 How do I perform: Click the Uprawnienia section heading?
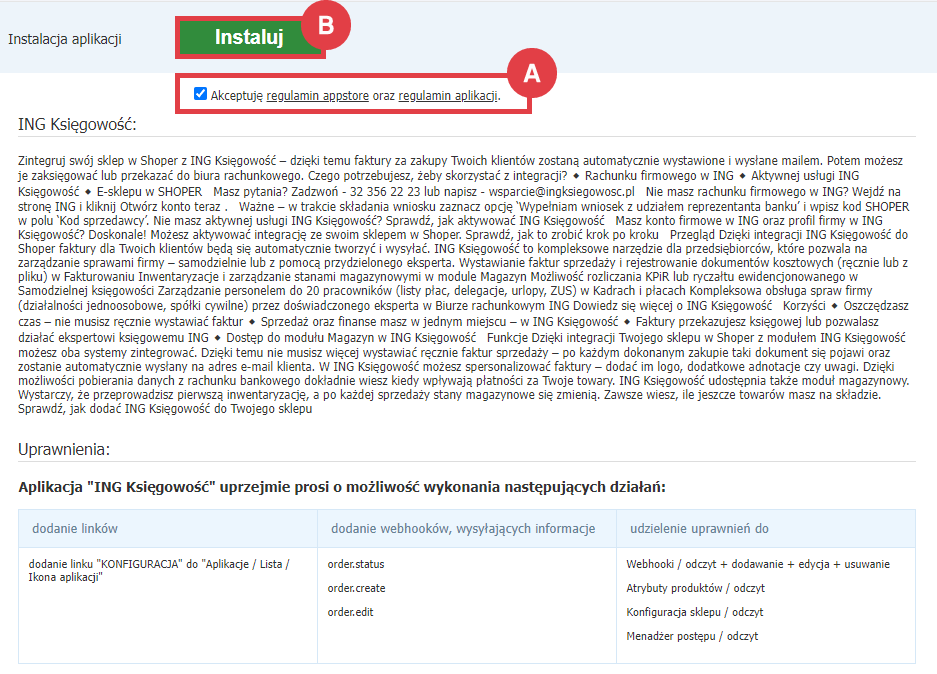(64, 449)
